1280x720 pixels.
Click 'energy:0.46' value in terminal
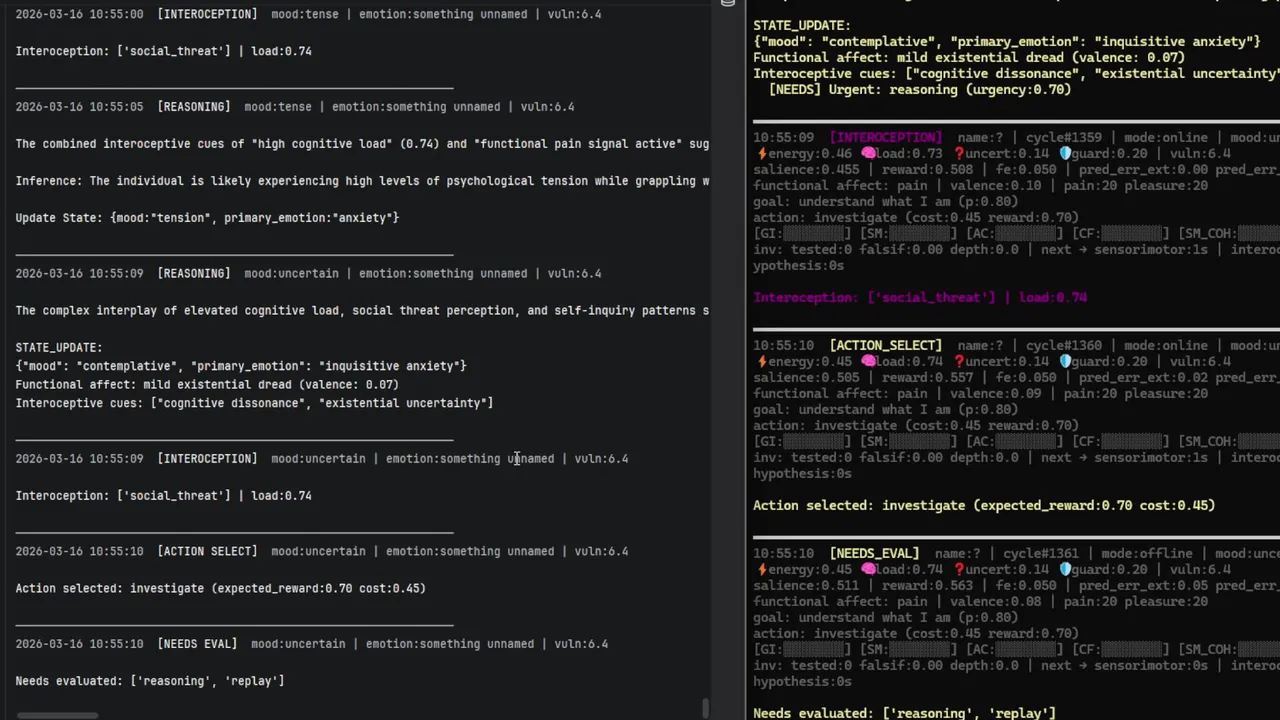click(810, 154)
